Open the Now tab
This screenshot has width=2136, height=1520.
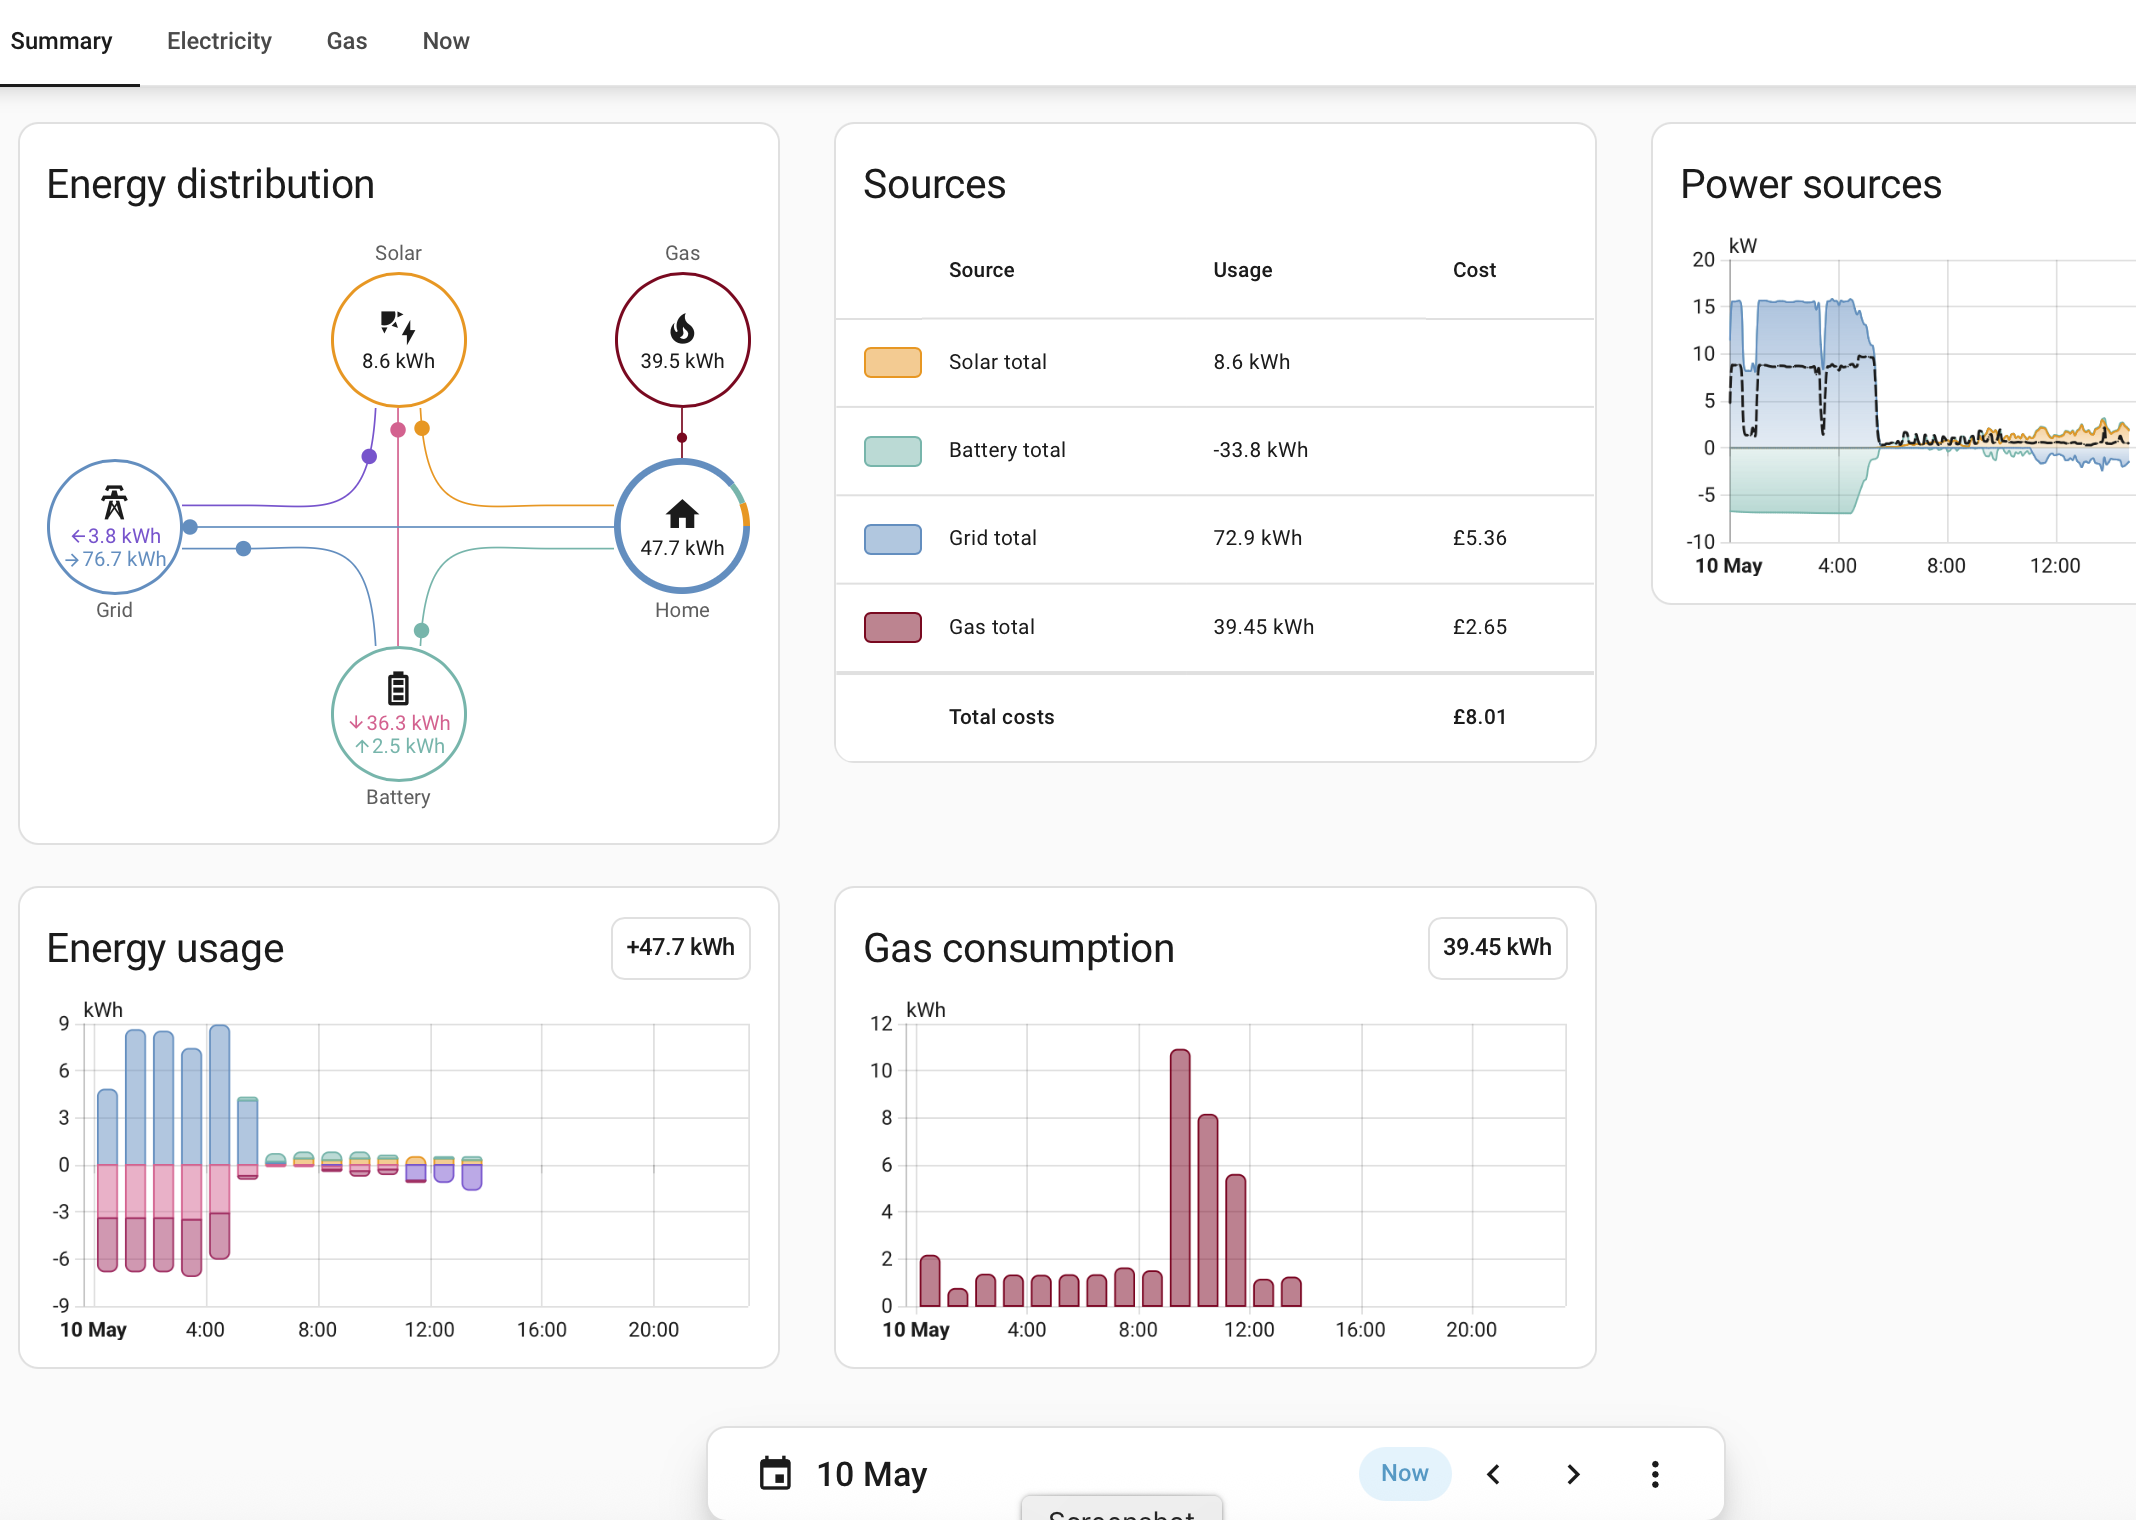click(x=446, y=41)
